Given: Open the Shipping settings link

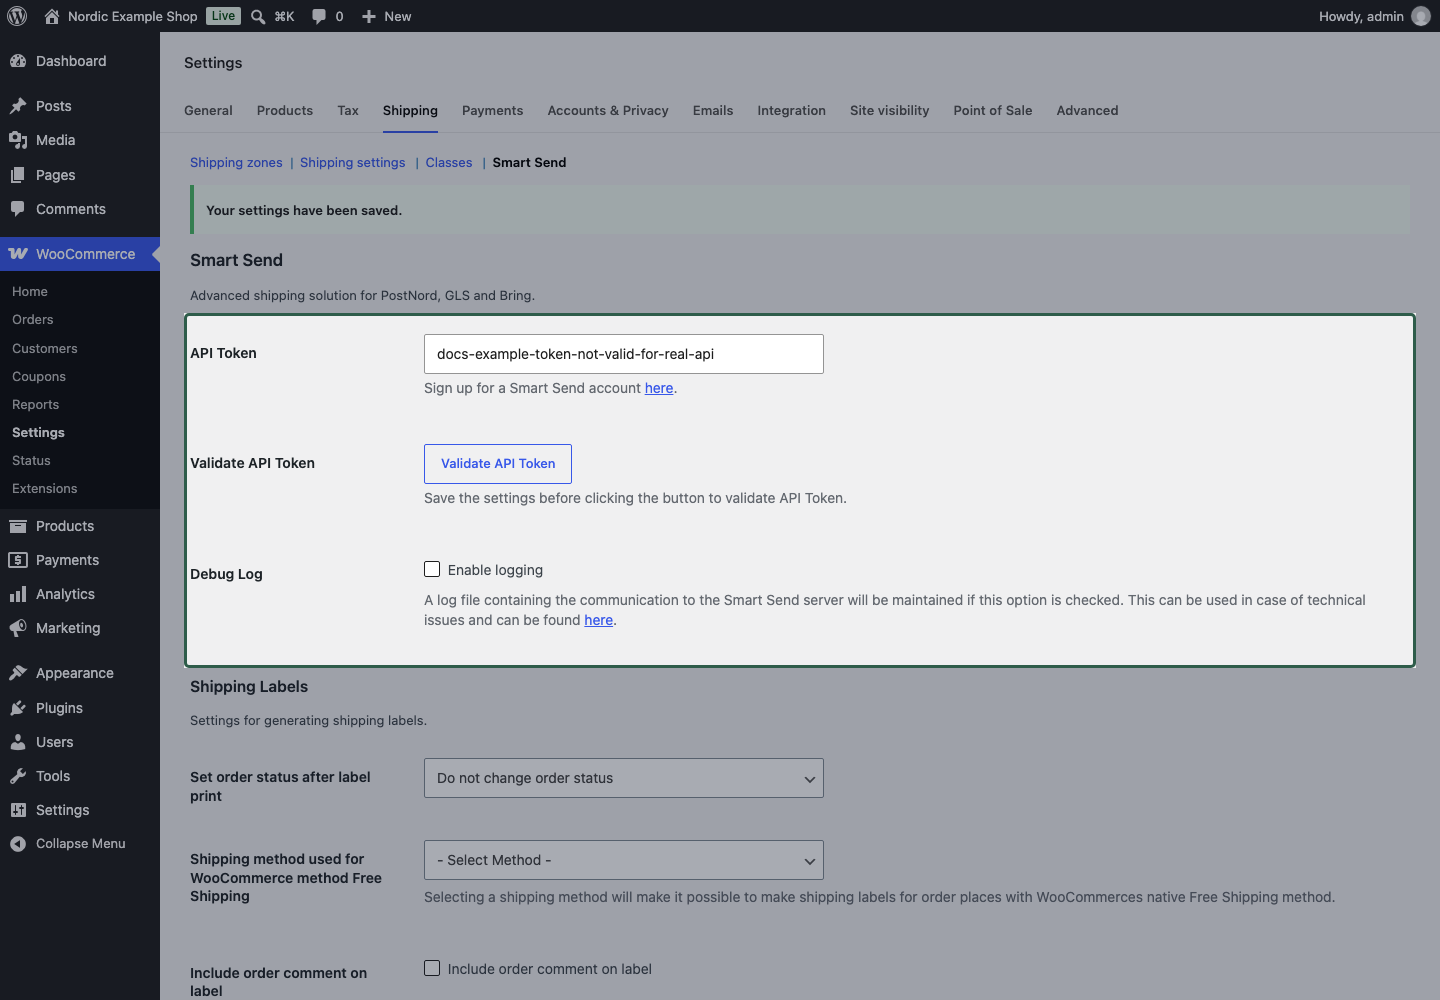Looking at the screenshot, I should tap(353, 162).
